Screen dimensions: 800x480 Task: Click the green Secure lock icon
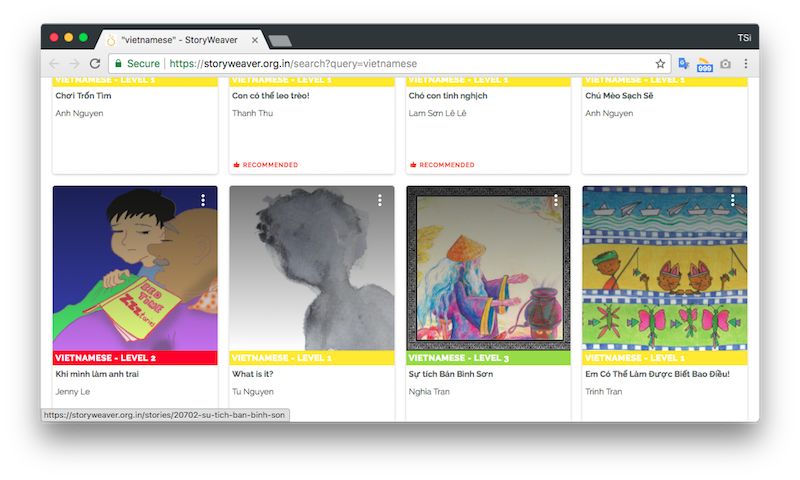pyautogui.click(x=118, y=63)
